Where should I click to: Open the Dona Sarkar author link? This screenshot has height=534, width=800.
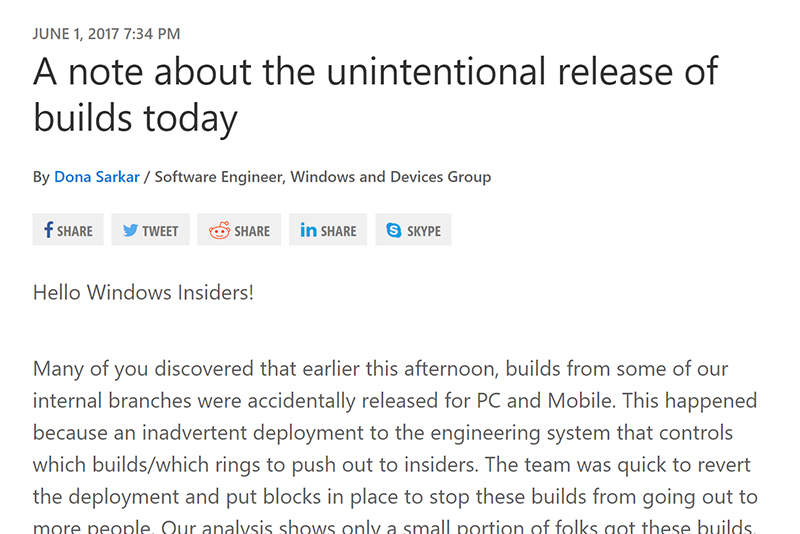pos(97,177)
